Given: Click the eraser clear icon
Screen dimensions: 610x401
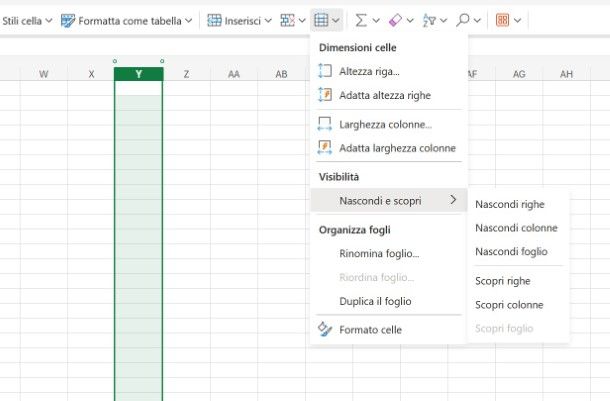Looking at the screenshot, I should click(394, 20).
